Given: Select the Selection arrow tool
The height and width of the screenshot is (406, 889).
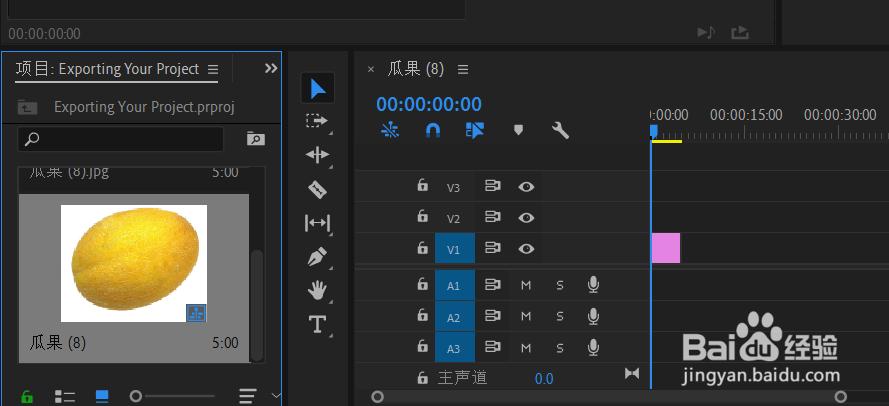Looking at the screenshot, I should (318, 89).
